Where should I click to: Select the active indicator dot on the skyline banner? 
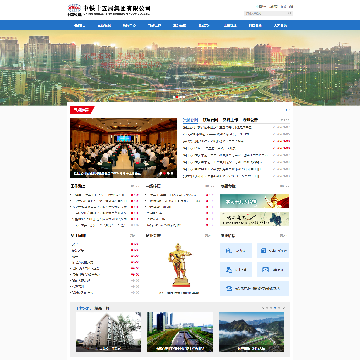[177, 97]
